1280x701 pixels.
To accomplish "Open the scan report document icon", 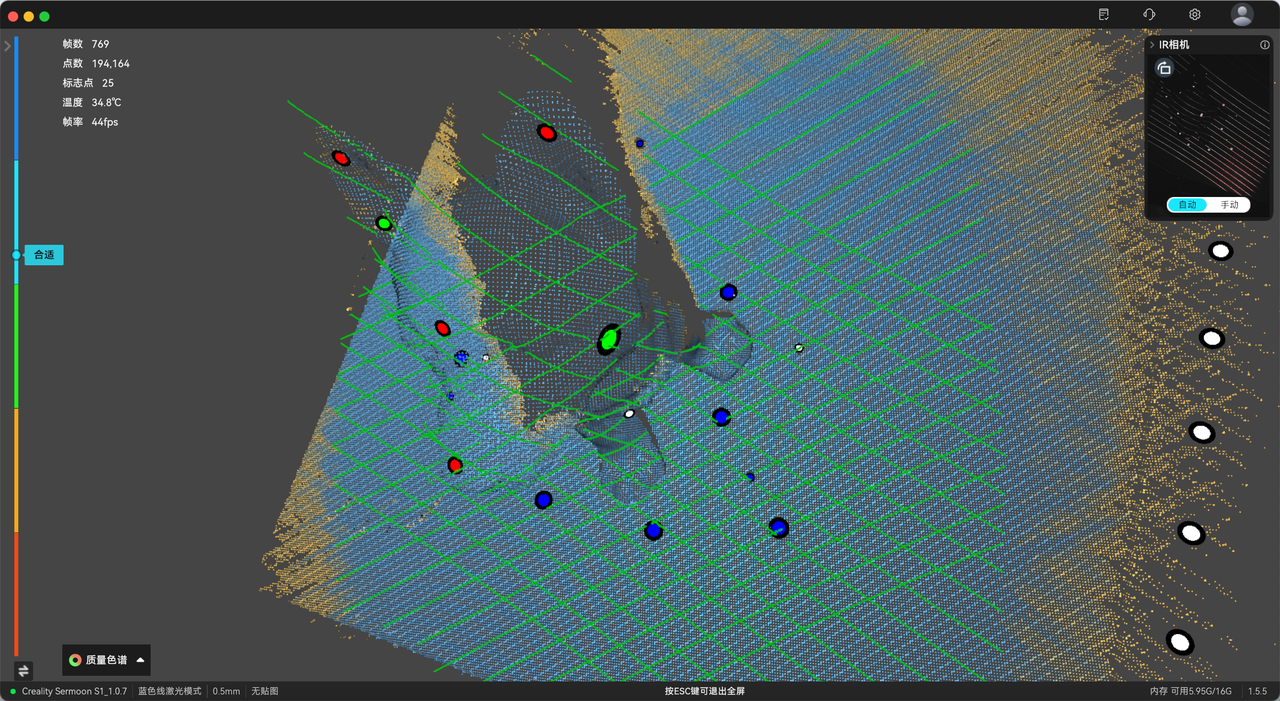I will [1104, 14].
